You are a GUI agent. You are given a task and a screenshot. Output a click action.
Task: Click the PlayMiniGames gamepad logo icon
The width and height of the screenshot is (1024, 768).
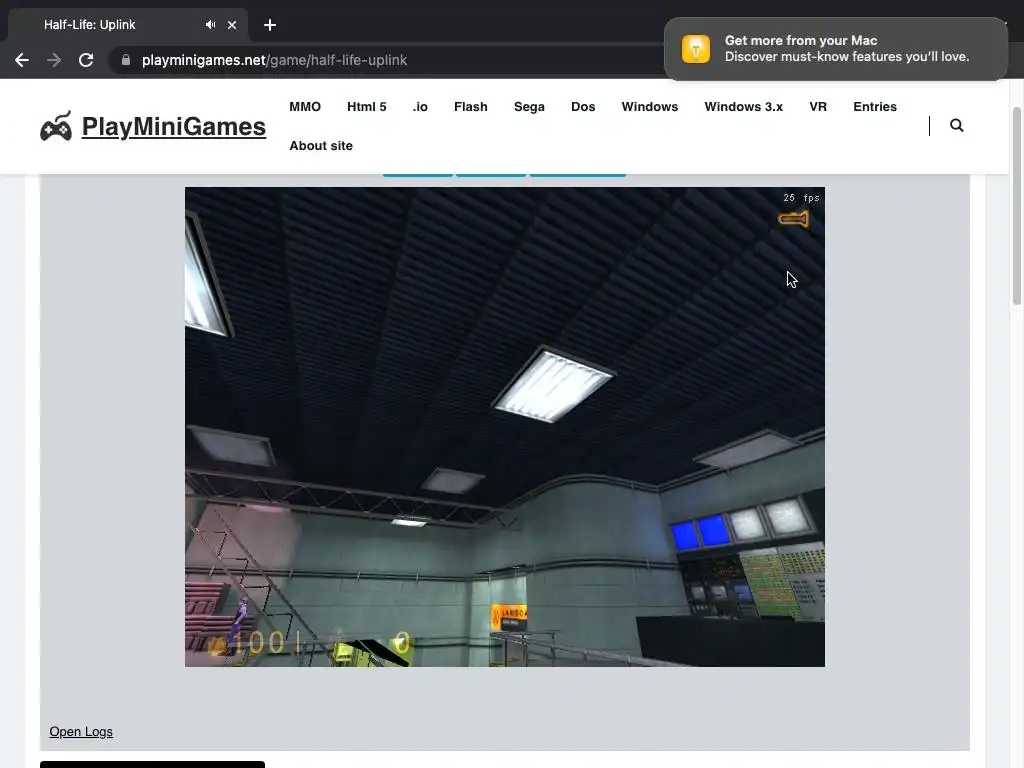[56, 126]
